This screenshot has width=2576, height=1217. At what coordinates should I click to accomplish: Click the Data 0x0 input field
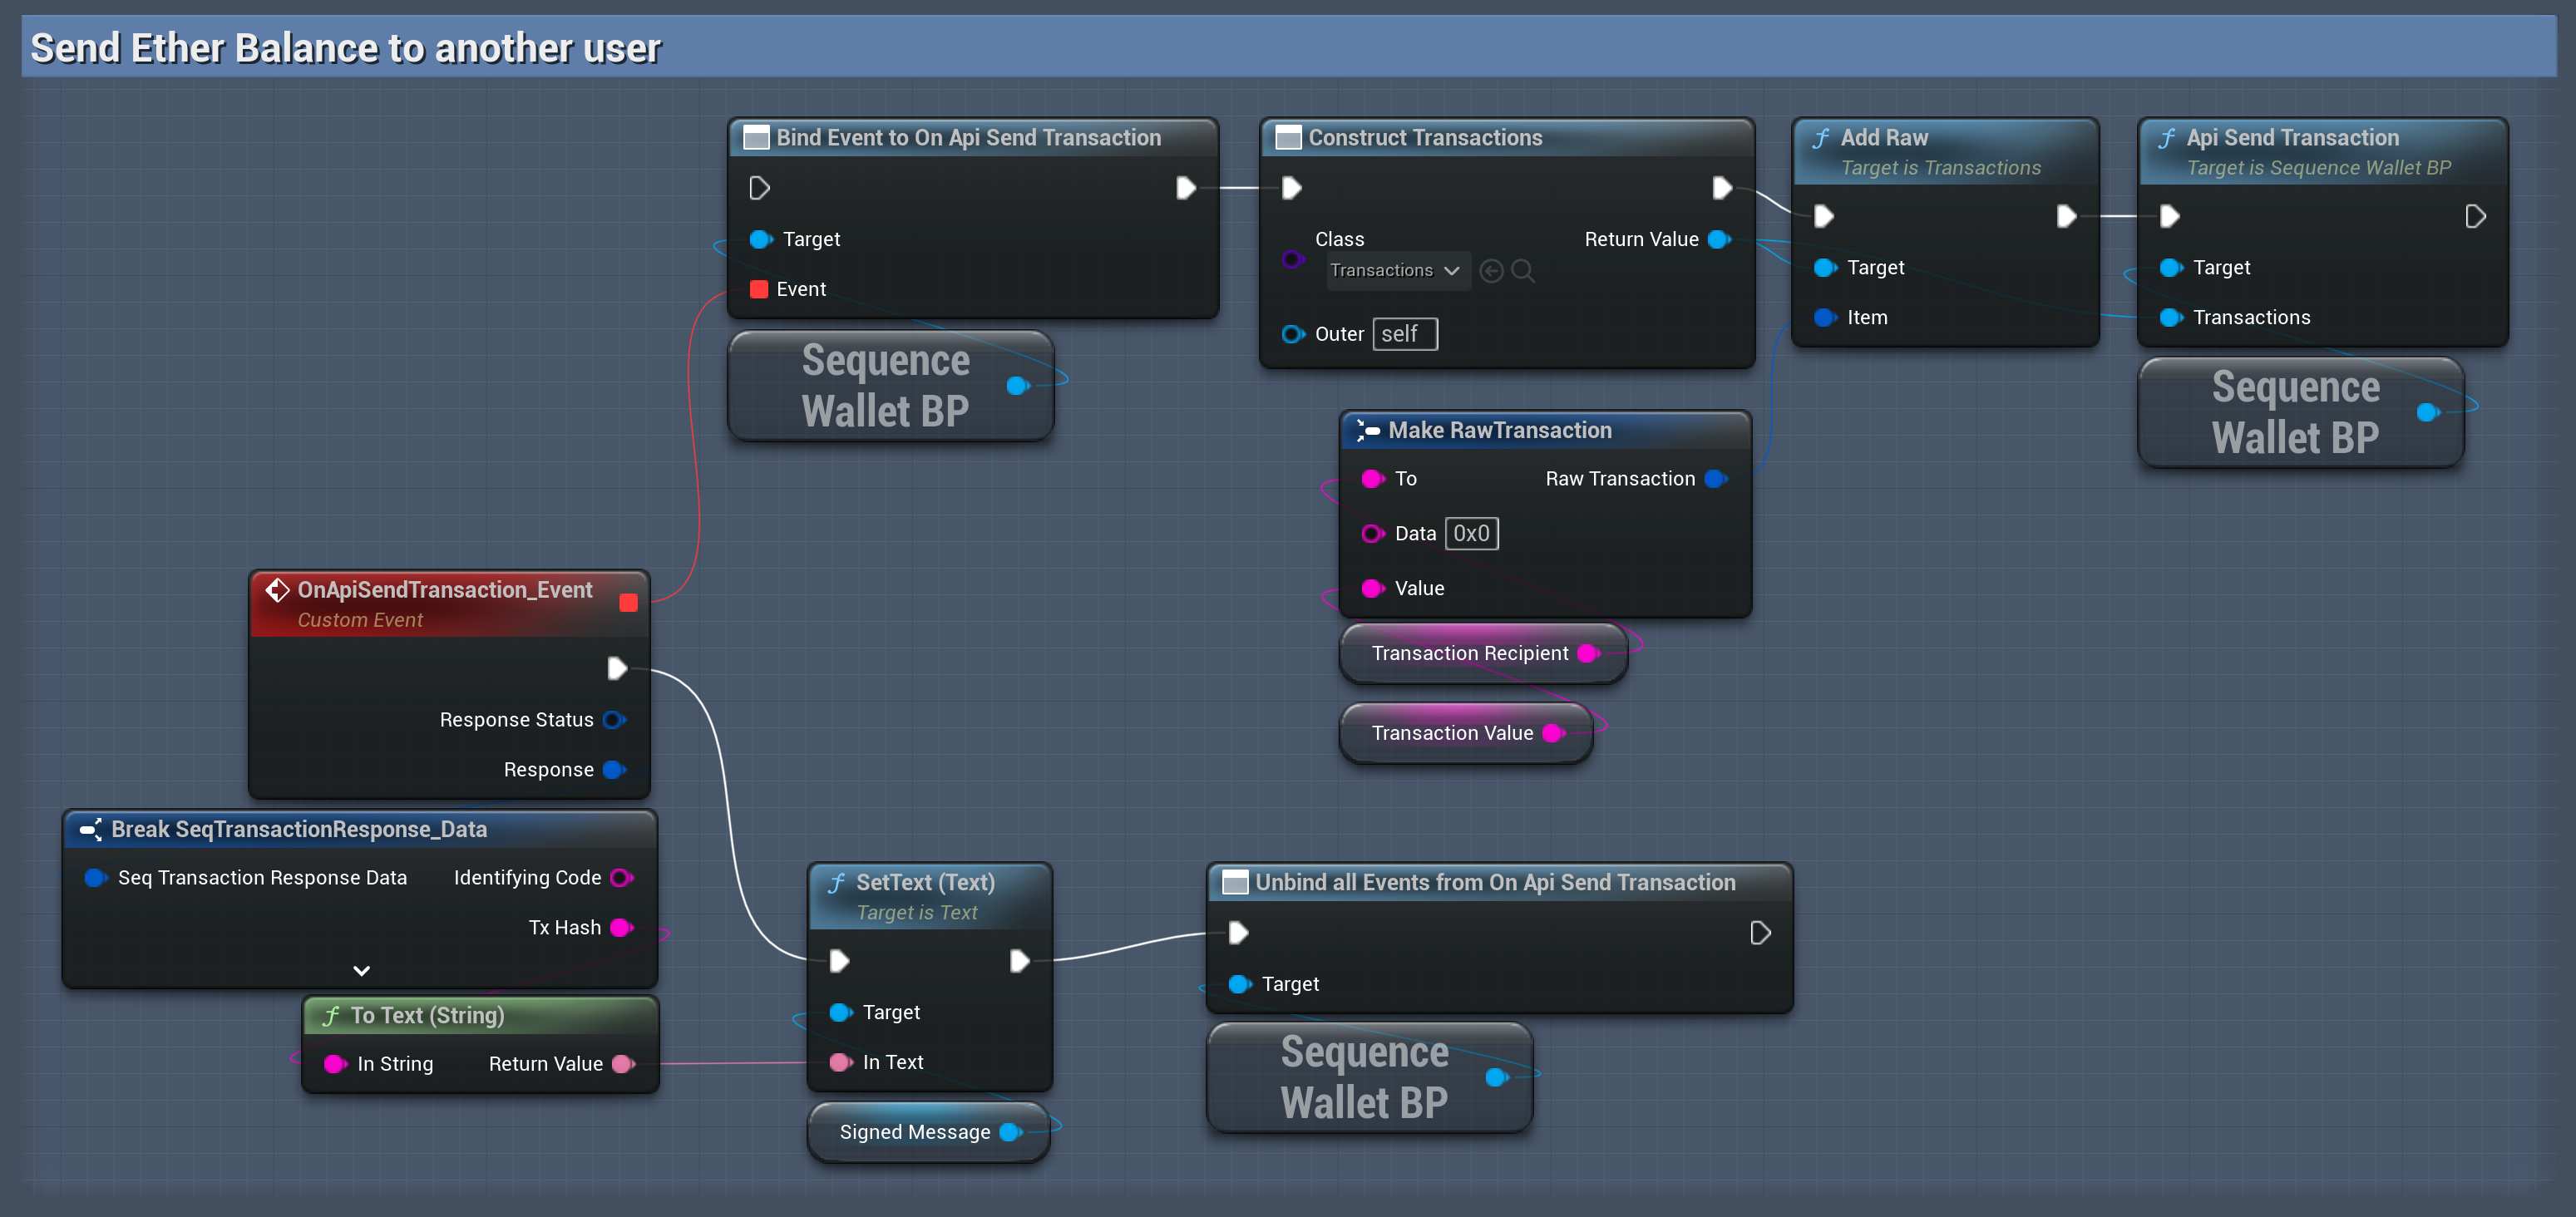1471,534
